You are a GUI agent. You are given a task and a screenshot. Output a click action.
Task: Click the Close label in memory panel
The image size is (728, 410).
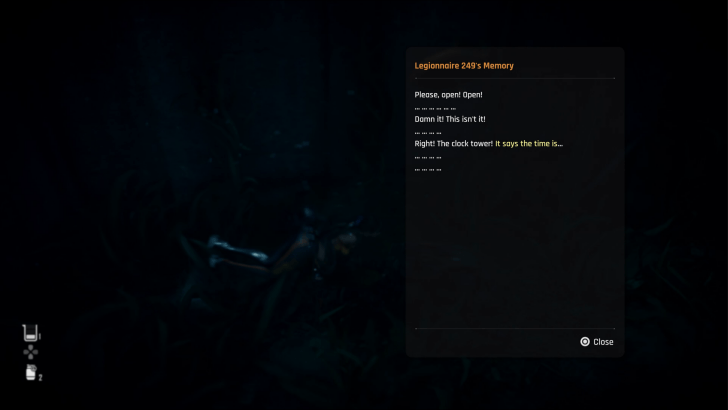(603, 342)
